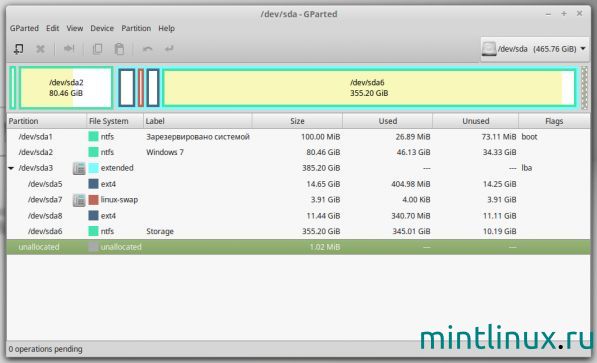Open the Help menu
This screenshot has width=597, height=363.
coord(166,28)
